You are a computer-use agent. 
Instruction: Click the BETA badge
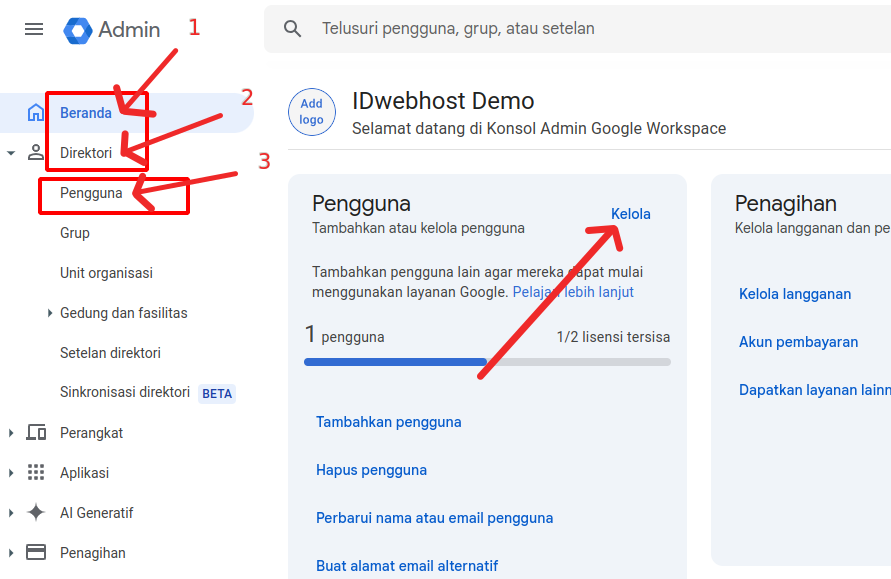[x=217, y=394]
